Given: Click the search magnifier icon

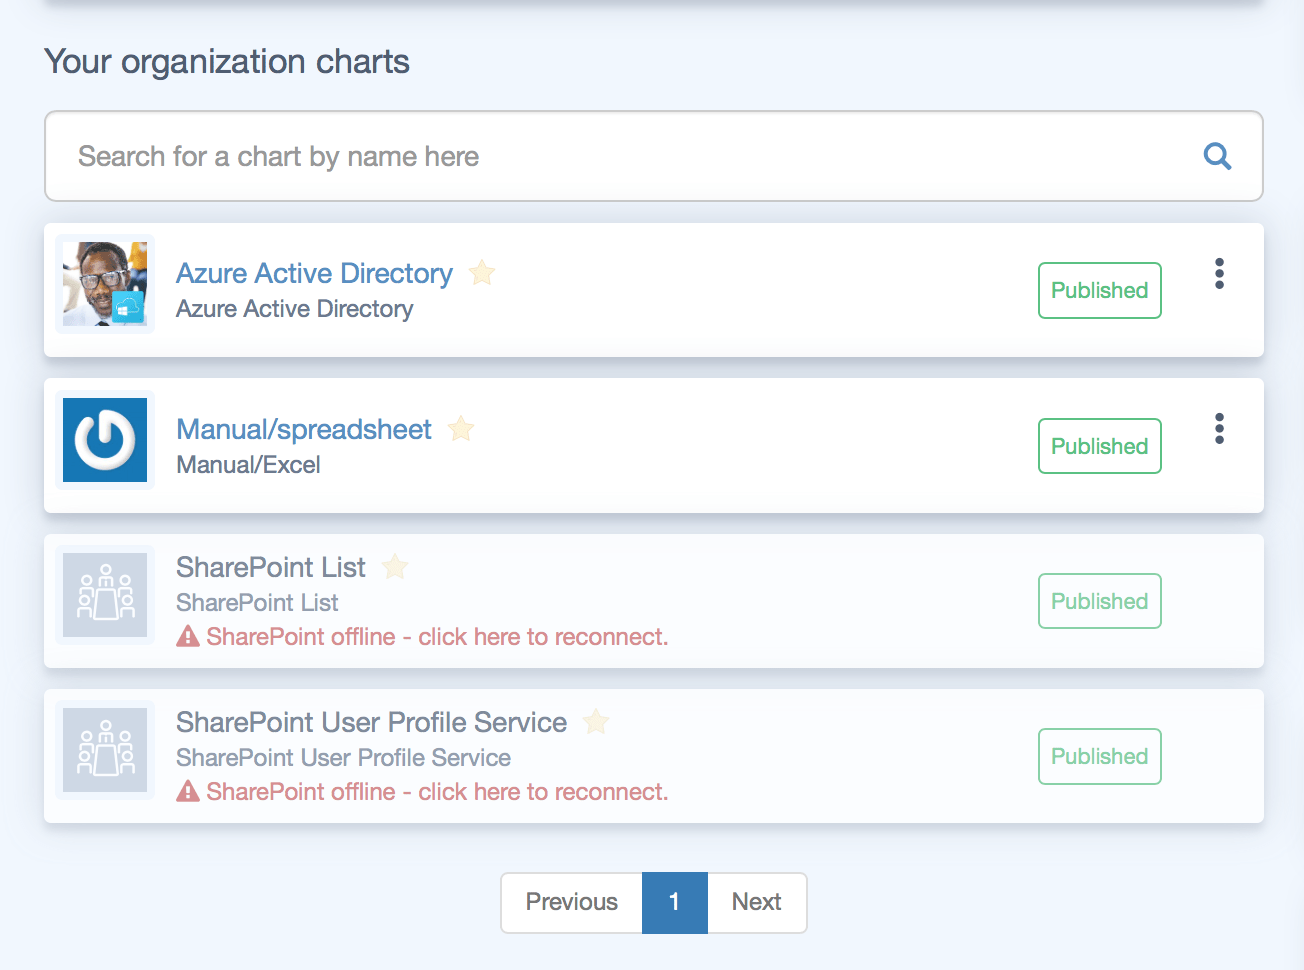Looking at the screenshot, I should 1217,156.
